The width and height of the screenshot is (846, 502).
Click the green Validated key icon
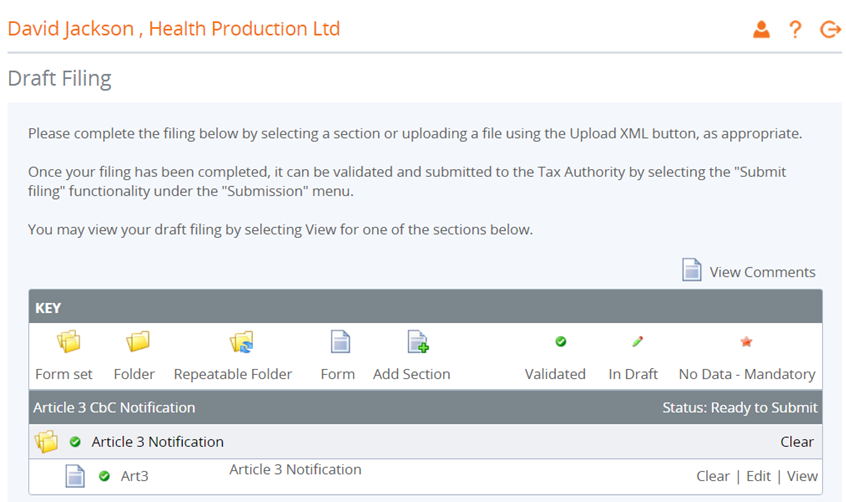[x=560, y=342]
